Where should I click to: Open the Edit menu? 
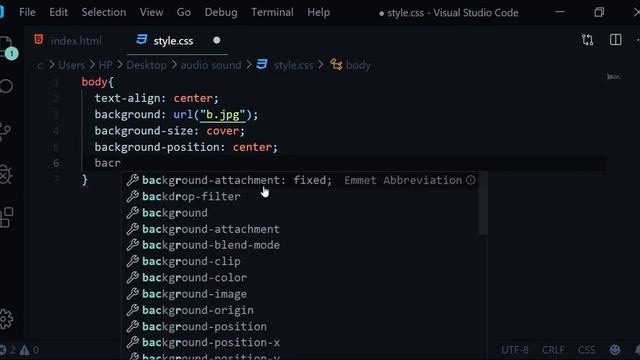click(x=59, y=12)
